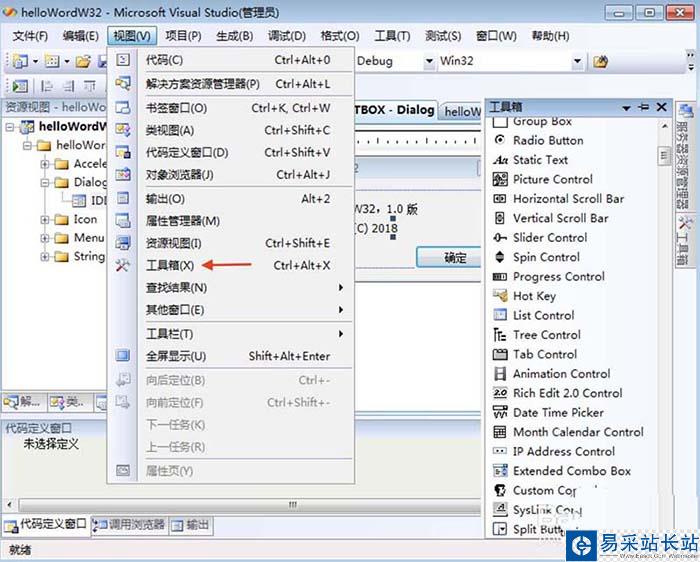Select Static Text control in toolbox
The height and width of the screenshot is (562, 700).
(530, 160)
